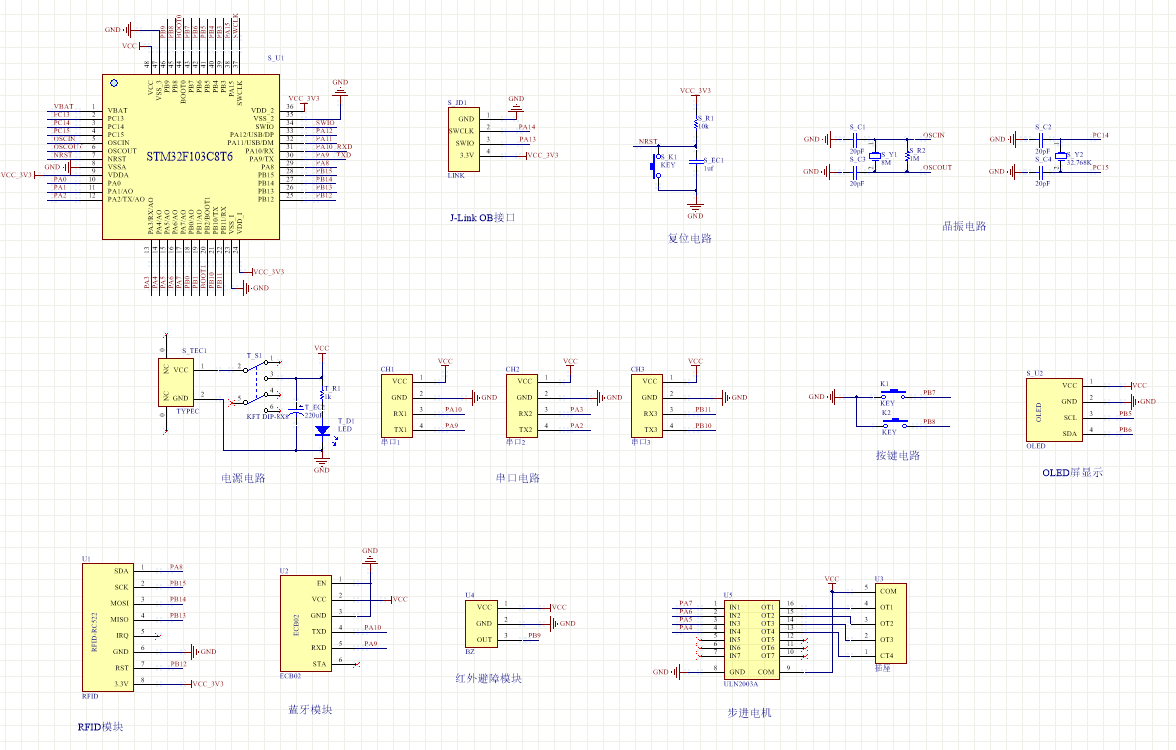Click the GND symbol below reset circuit
The width and height of the screenshot is (1176, 750).
(x=695, y=210)
